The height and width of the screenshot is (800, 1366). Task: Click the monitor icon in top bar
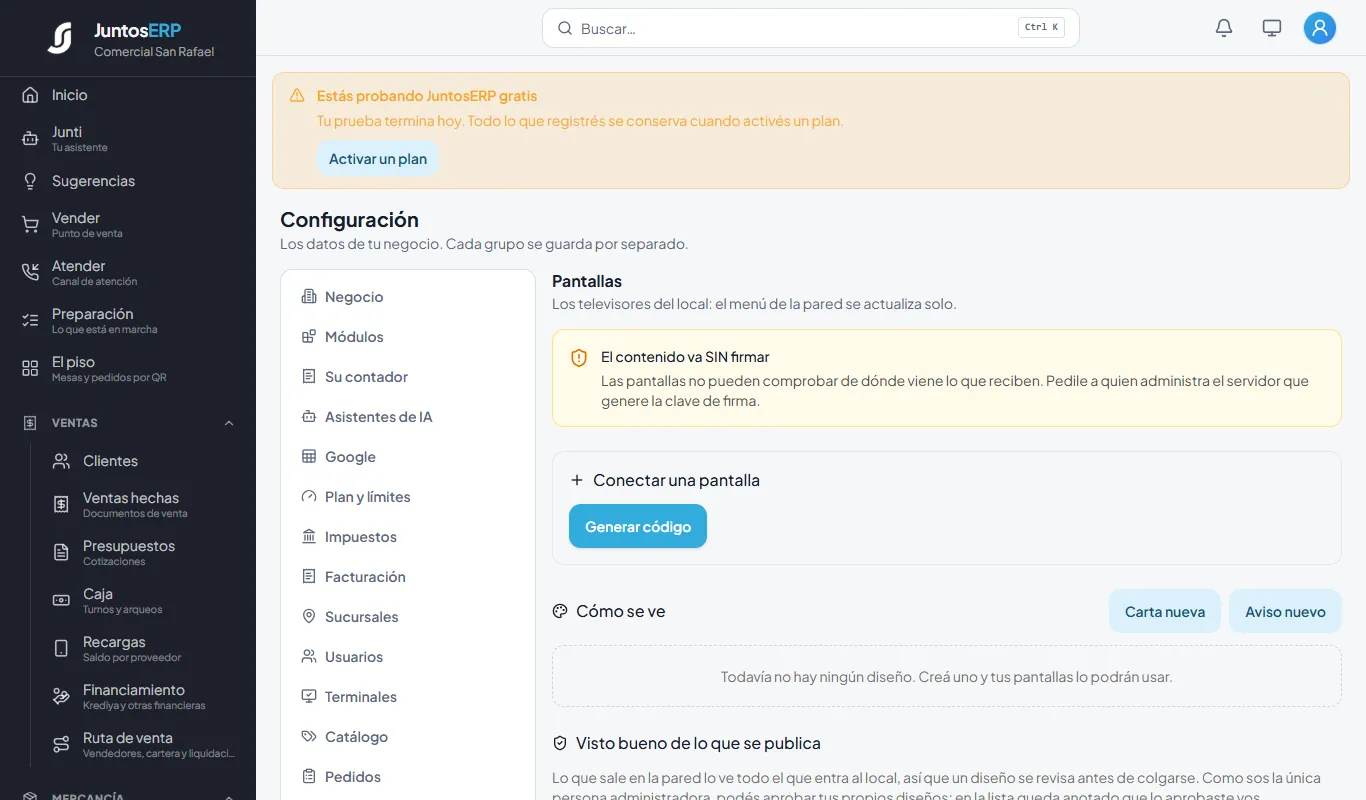(1272, 28)
